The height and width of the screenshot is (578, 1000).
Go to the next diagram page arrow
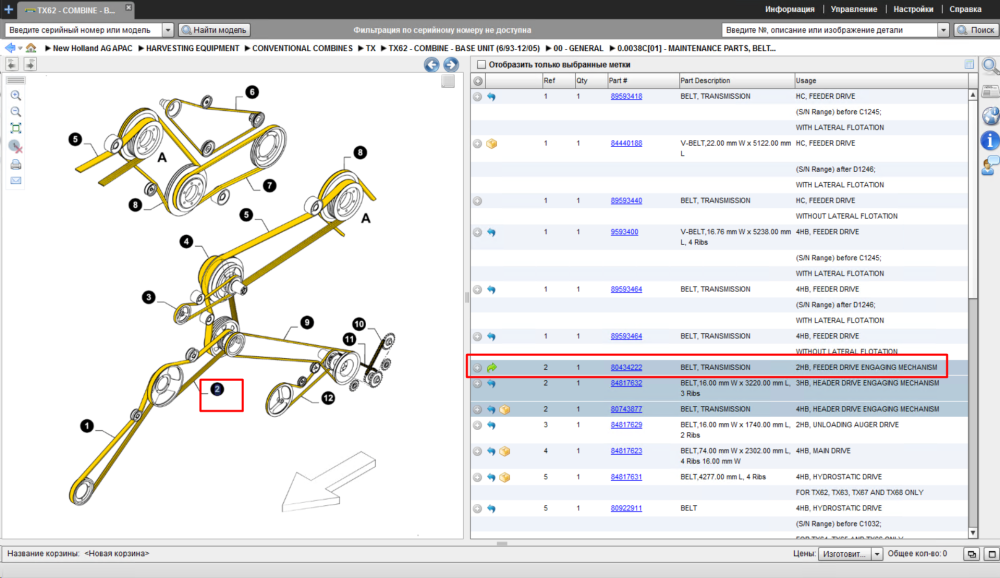(x=451, y=64)
